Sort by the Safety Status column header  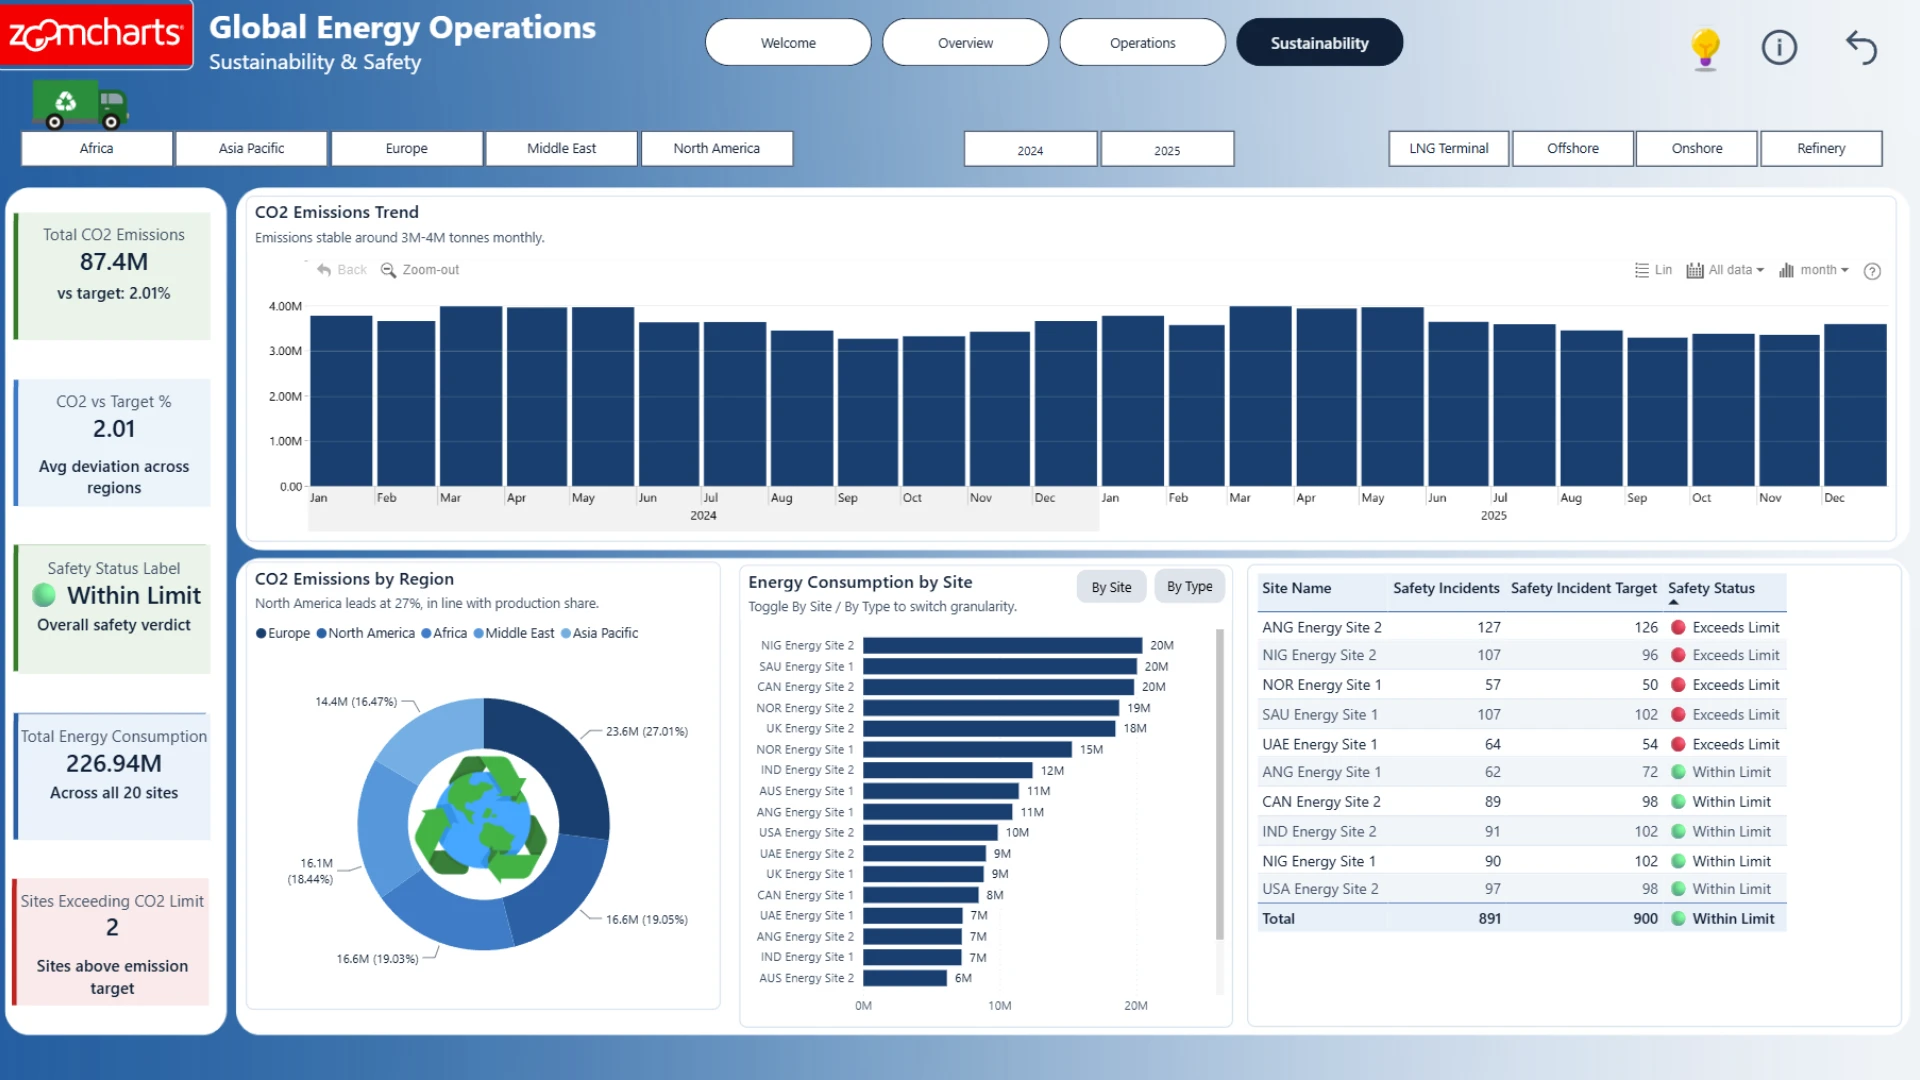pyautogui.click(x=1711, y=588)
